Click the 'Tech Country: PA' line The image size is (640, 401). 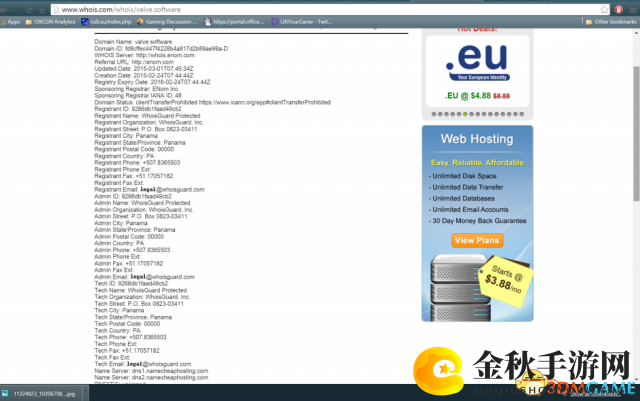point(117,330)
